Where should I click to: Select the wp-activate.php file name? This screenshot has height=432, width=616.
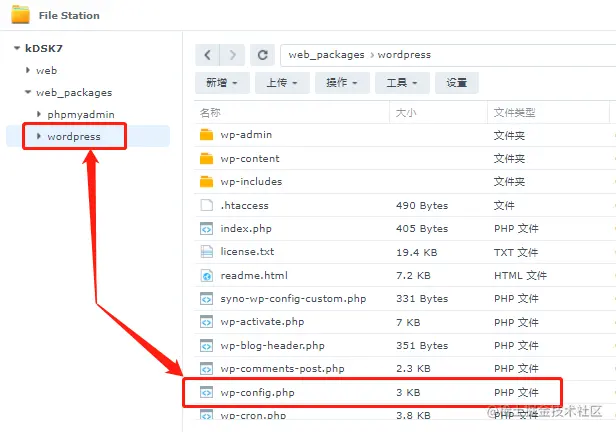[x=262, y=322]
